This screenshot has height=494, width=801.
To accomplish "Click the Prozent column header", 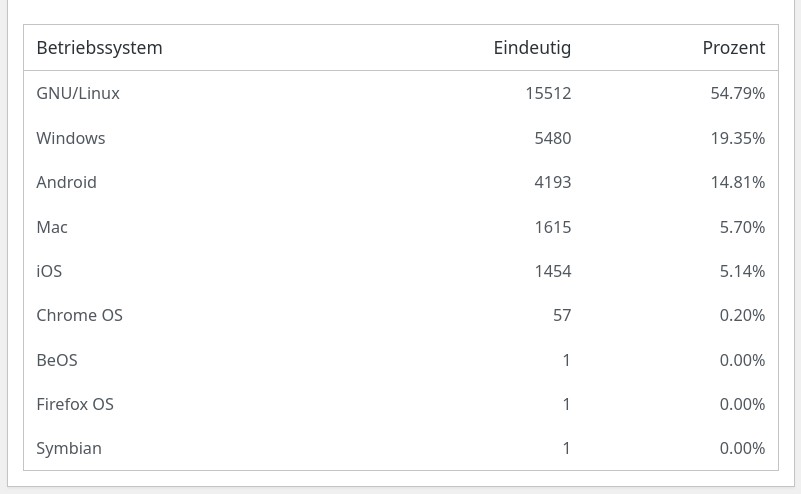I will tap(733, 48).
